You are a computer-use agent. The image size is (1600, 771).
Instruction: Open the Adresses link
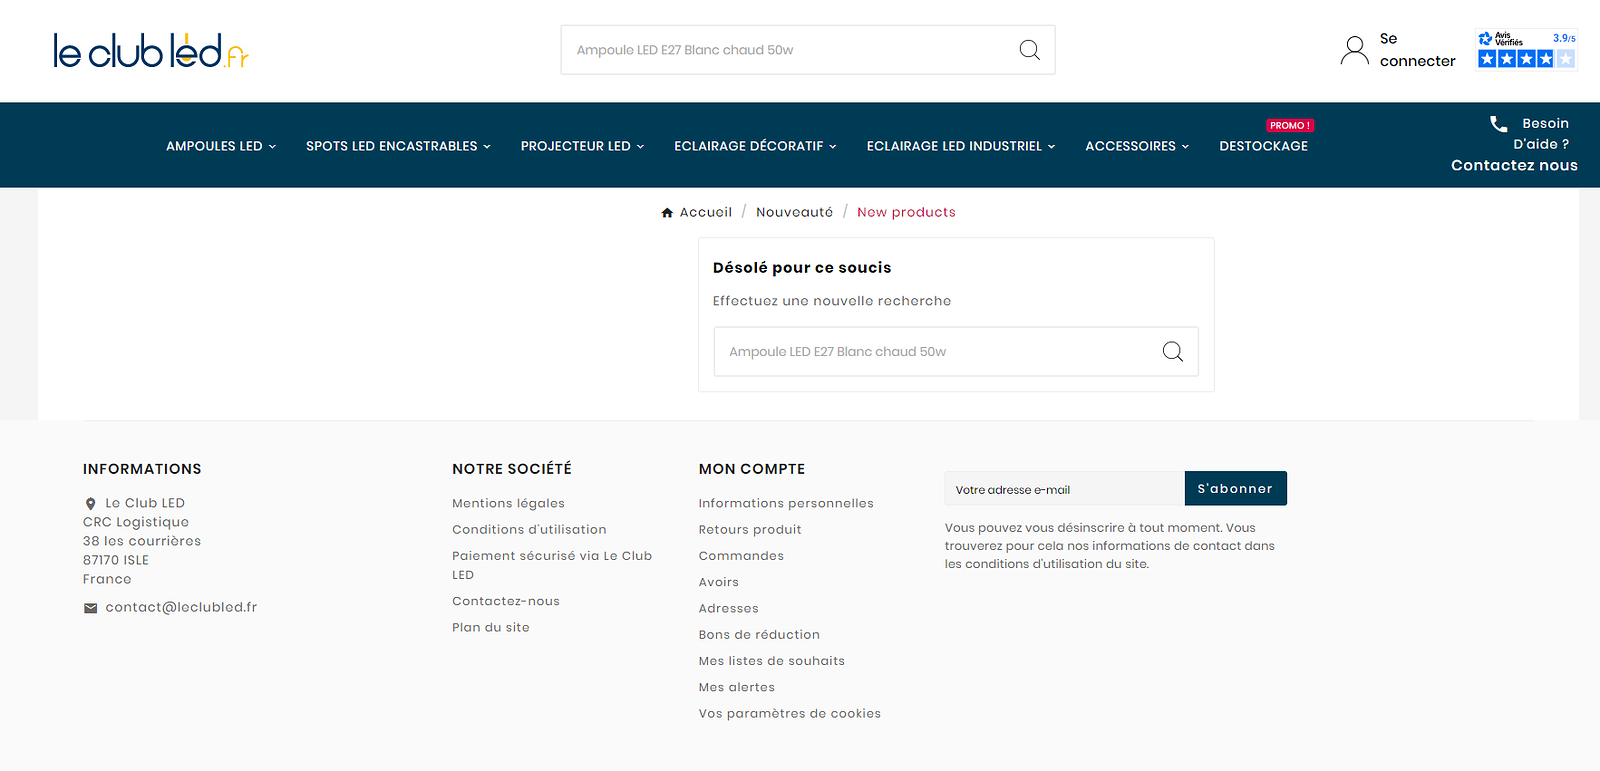click(729, 609)
